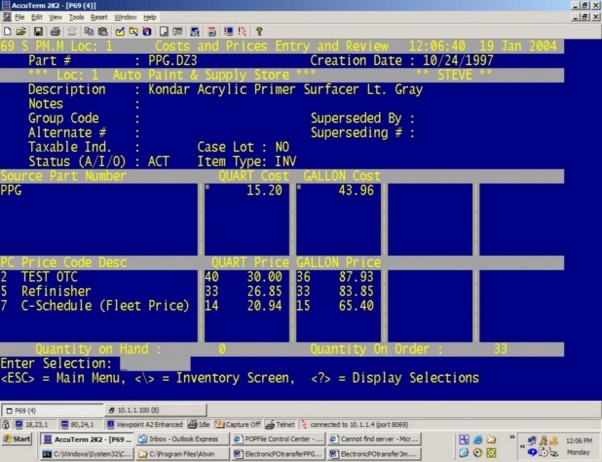Open the Help menu
This screenshot has height=462, width=602.
pyautogui.click(x=150, y=17)
